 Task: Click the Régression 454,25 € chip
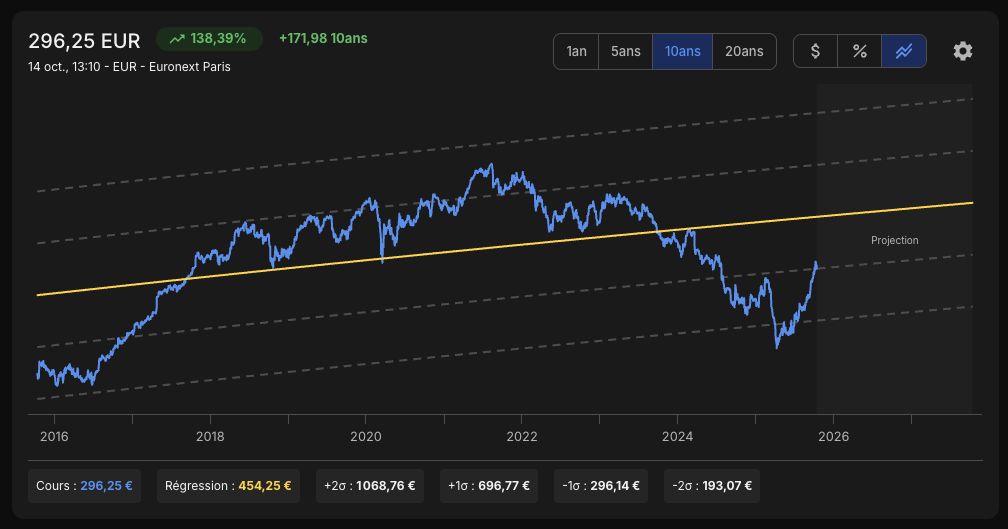pos(228,486)
